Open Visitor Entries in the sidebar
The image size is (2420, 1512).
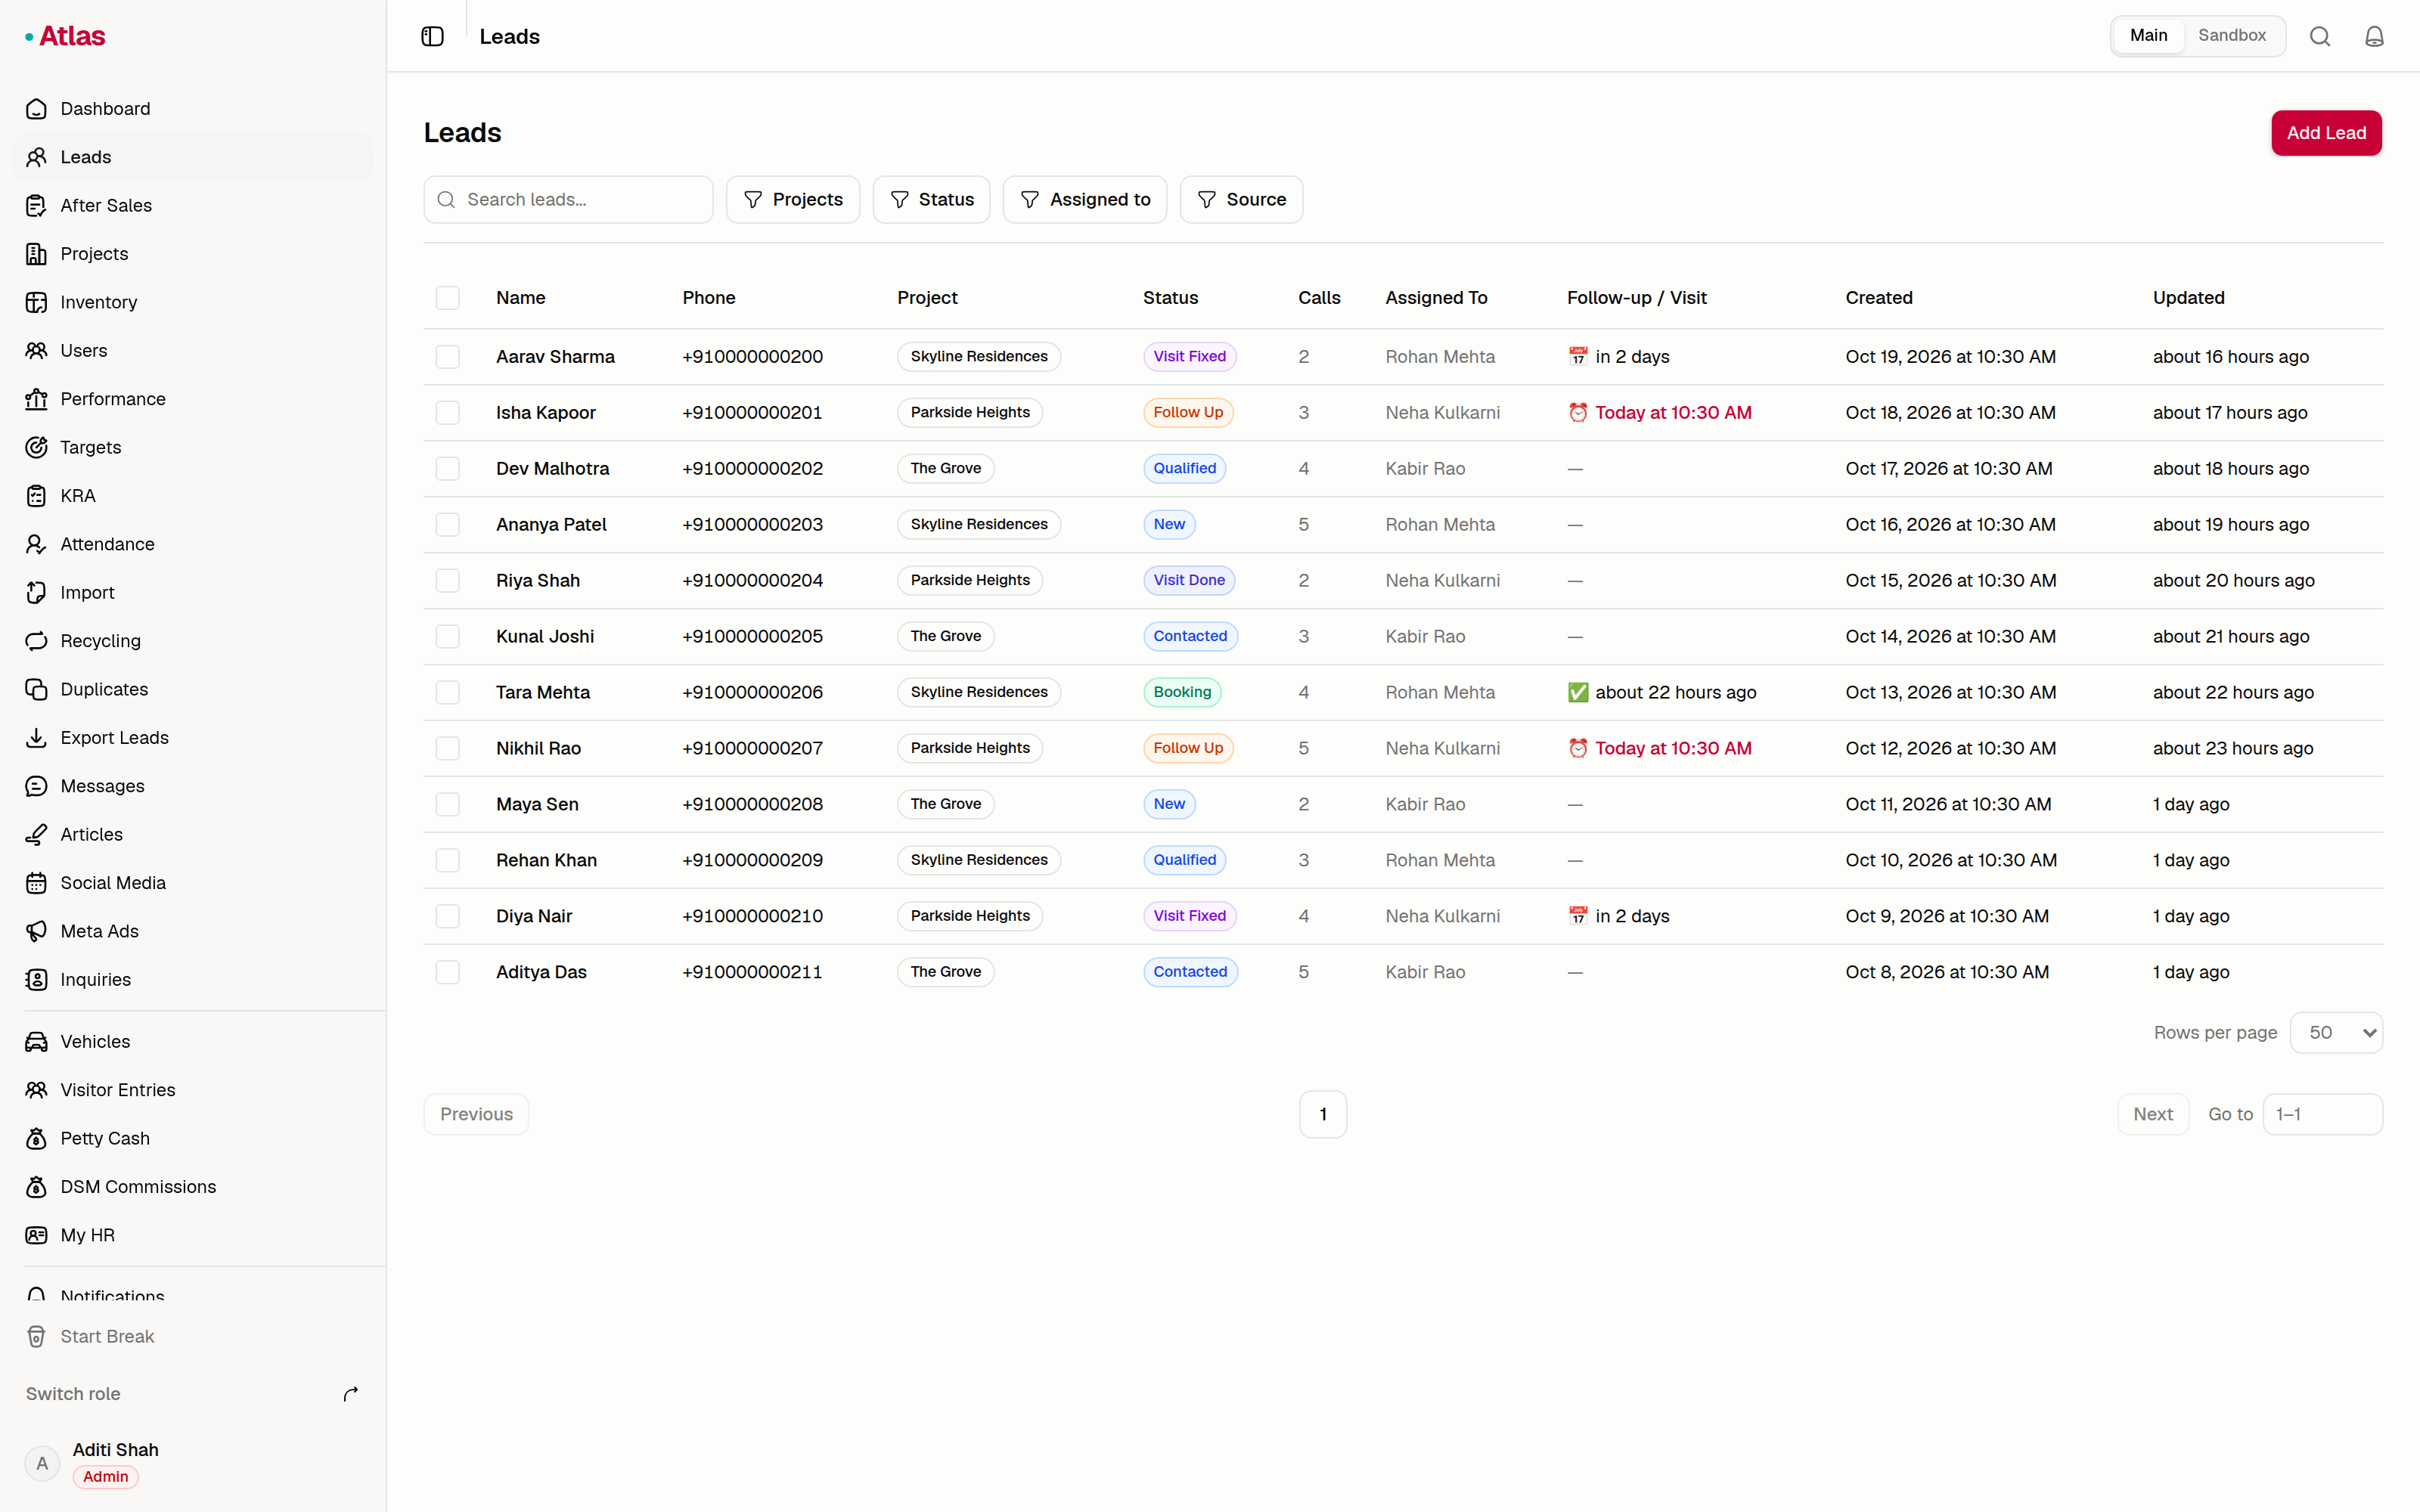click(x=193, y=1090)
